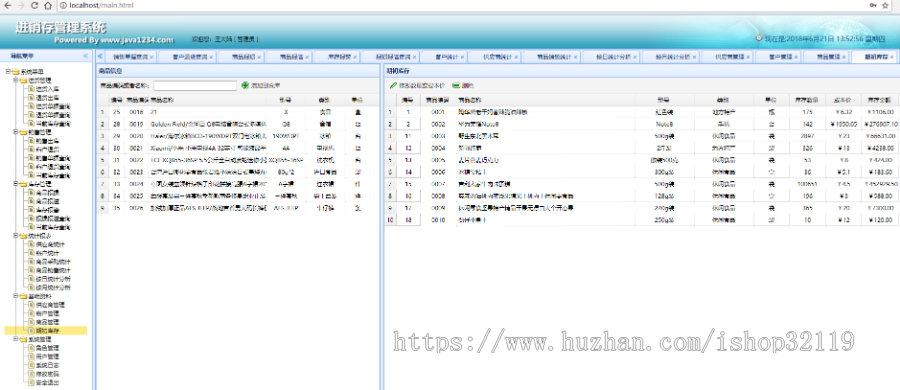This screenshot has height=390, width=900.
Task: Click the browser reload icon
Action: [34, 5]
